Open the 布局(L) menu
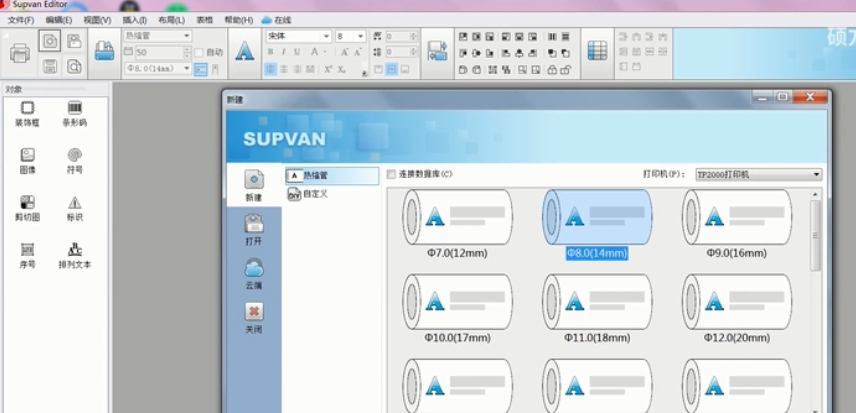The height and width of the screenshot is (413, 856). click(x=171, y=20)
